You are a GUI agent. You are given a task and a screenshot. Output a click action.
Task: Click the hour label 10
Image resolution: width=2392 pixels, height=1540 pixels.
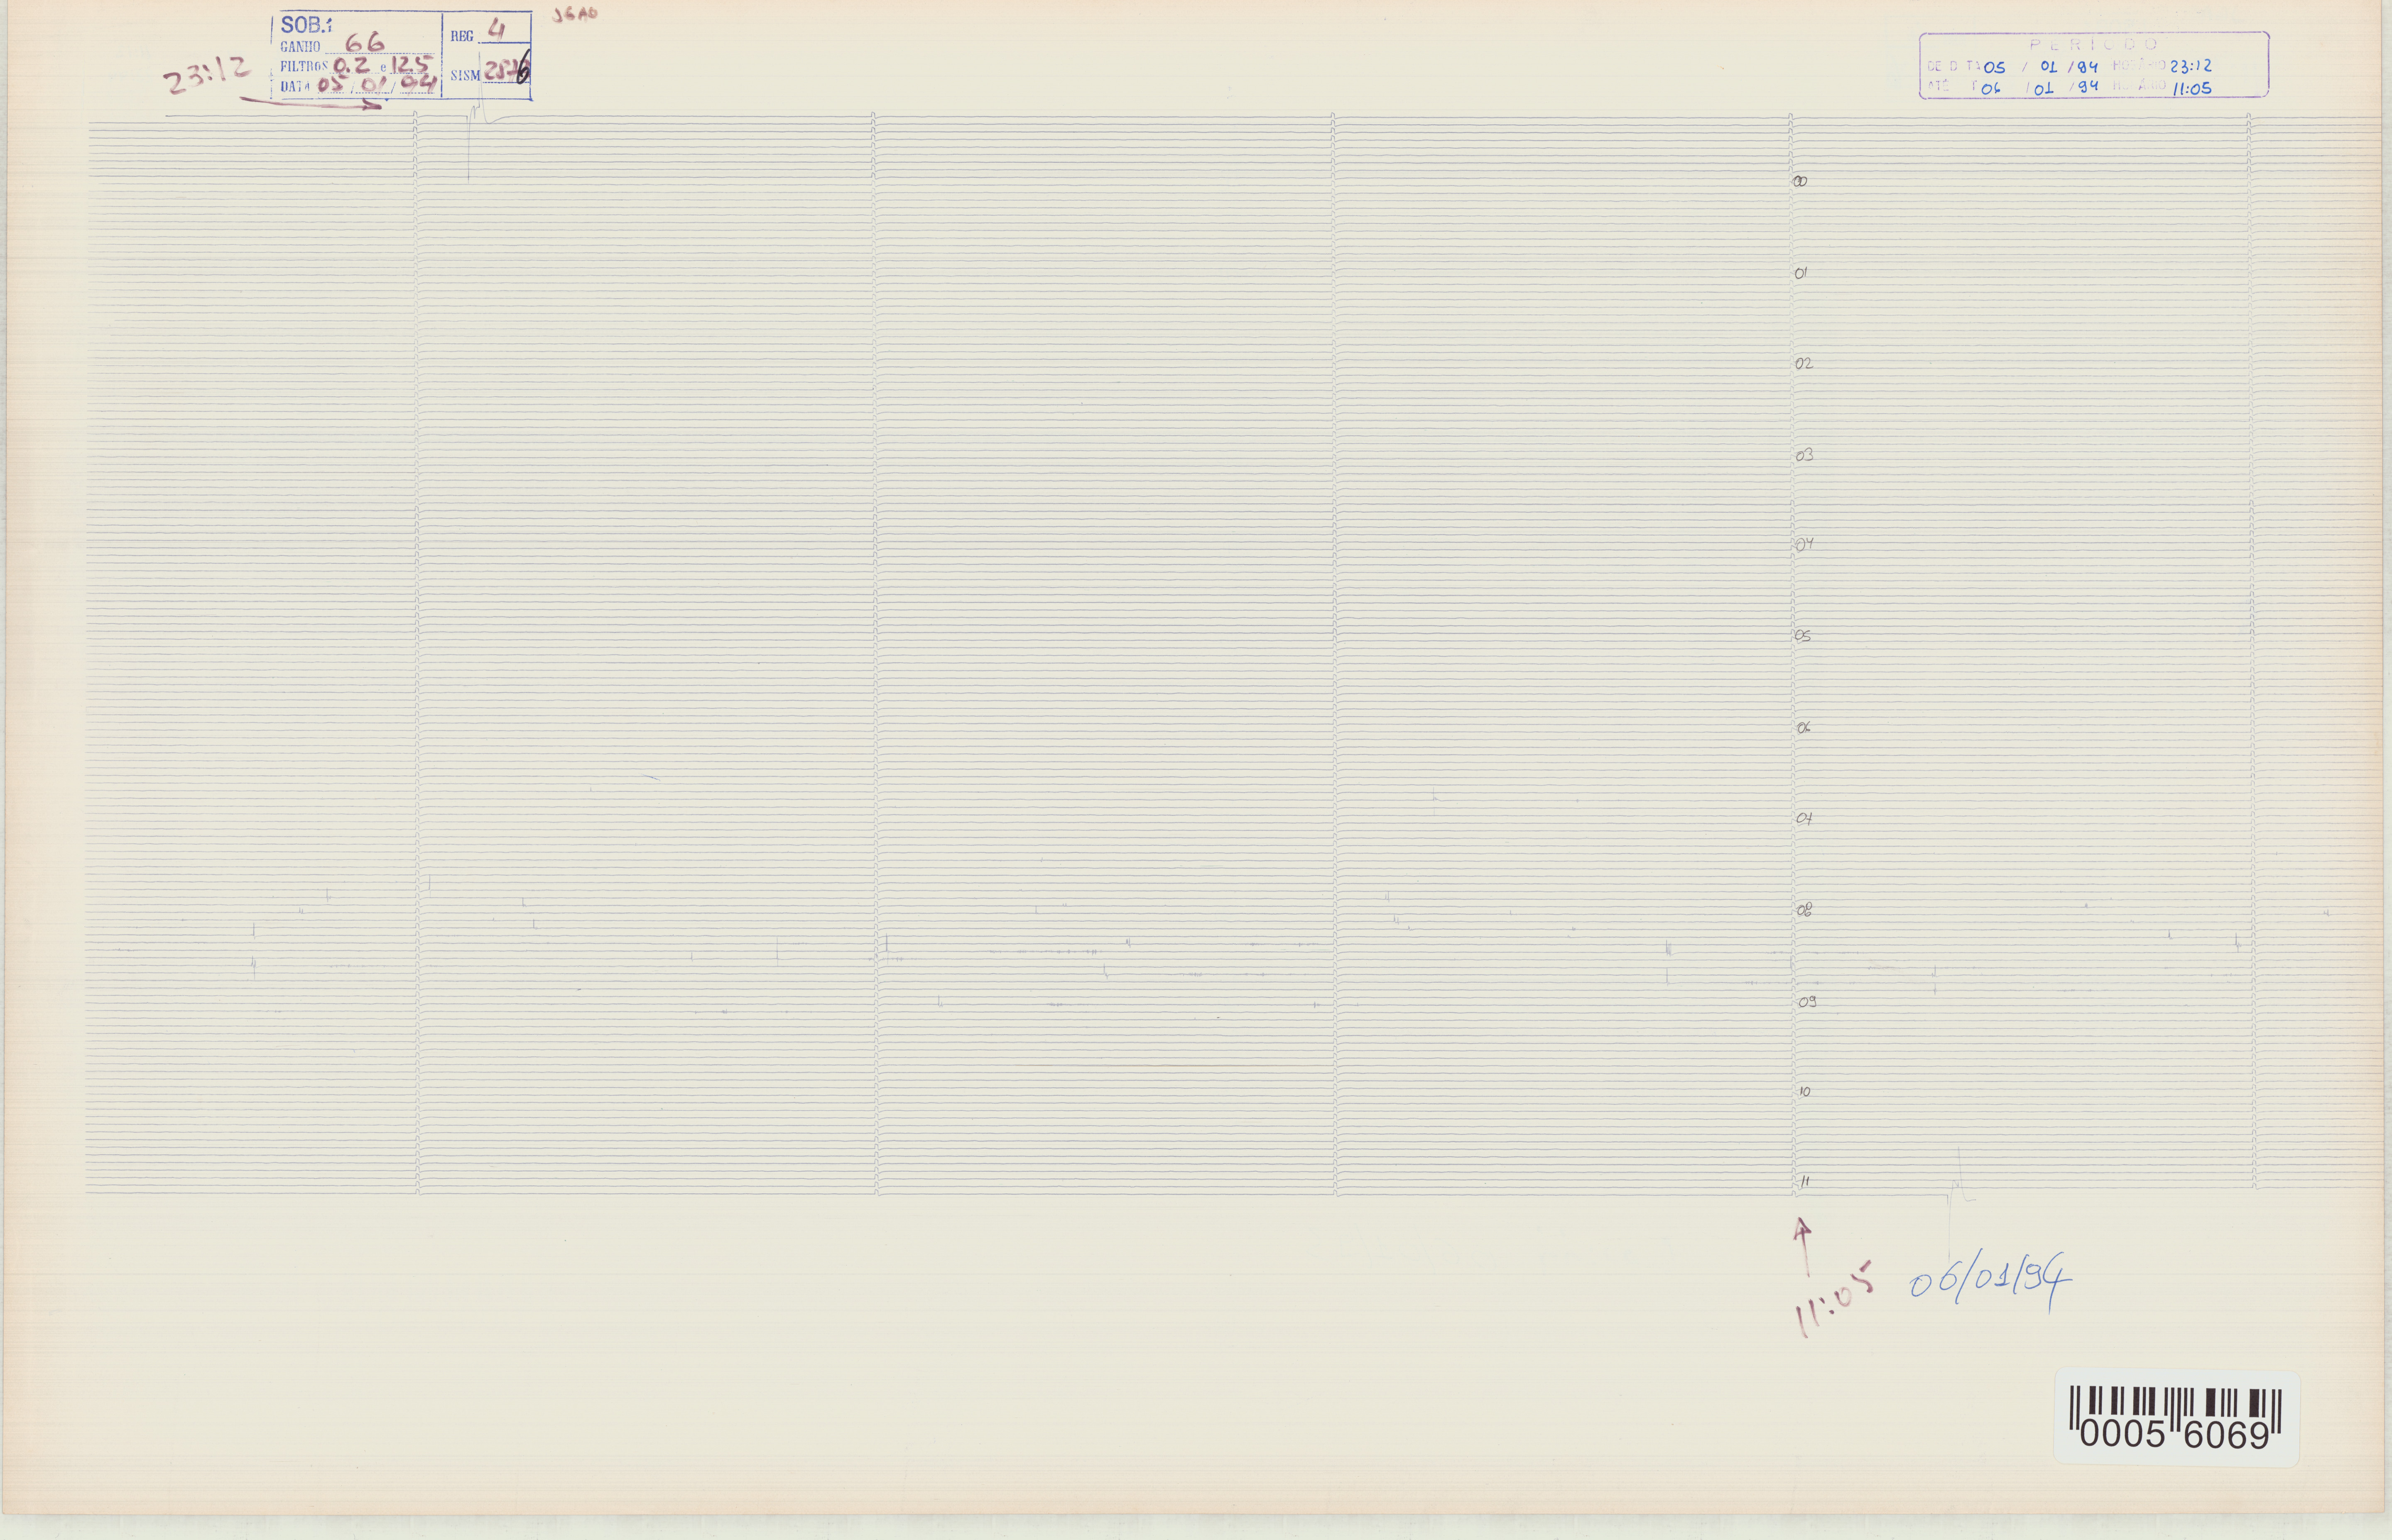(1805, 1091)
